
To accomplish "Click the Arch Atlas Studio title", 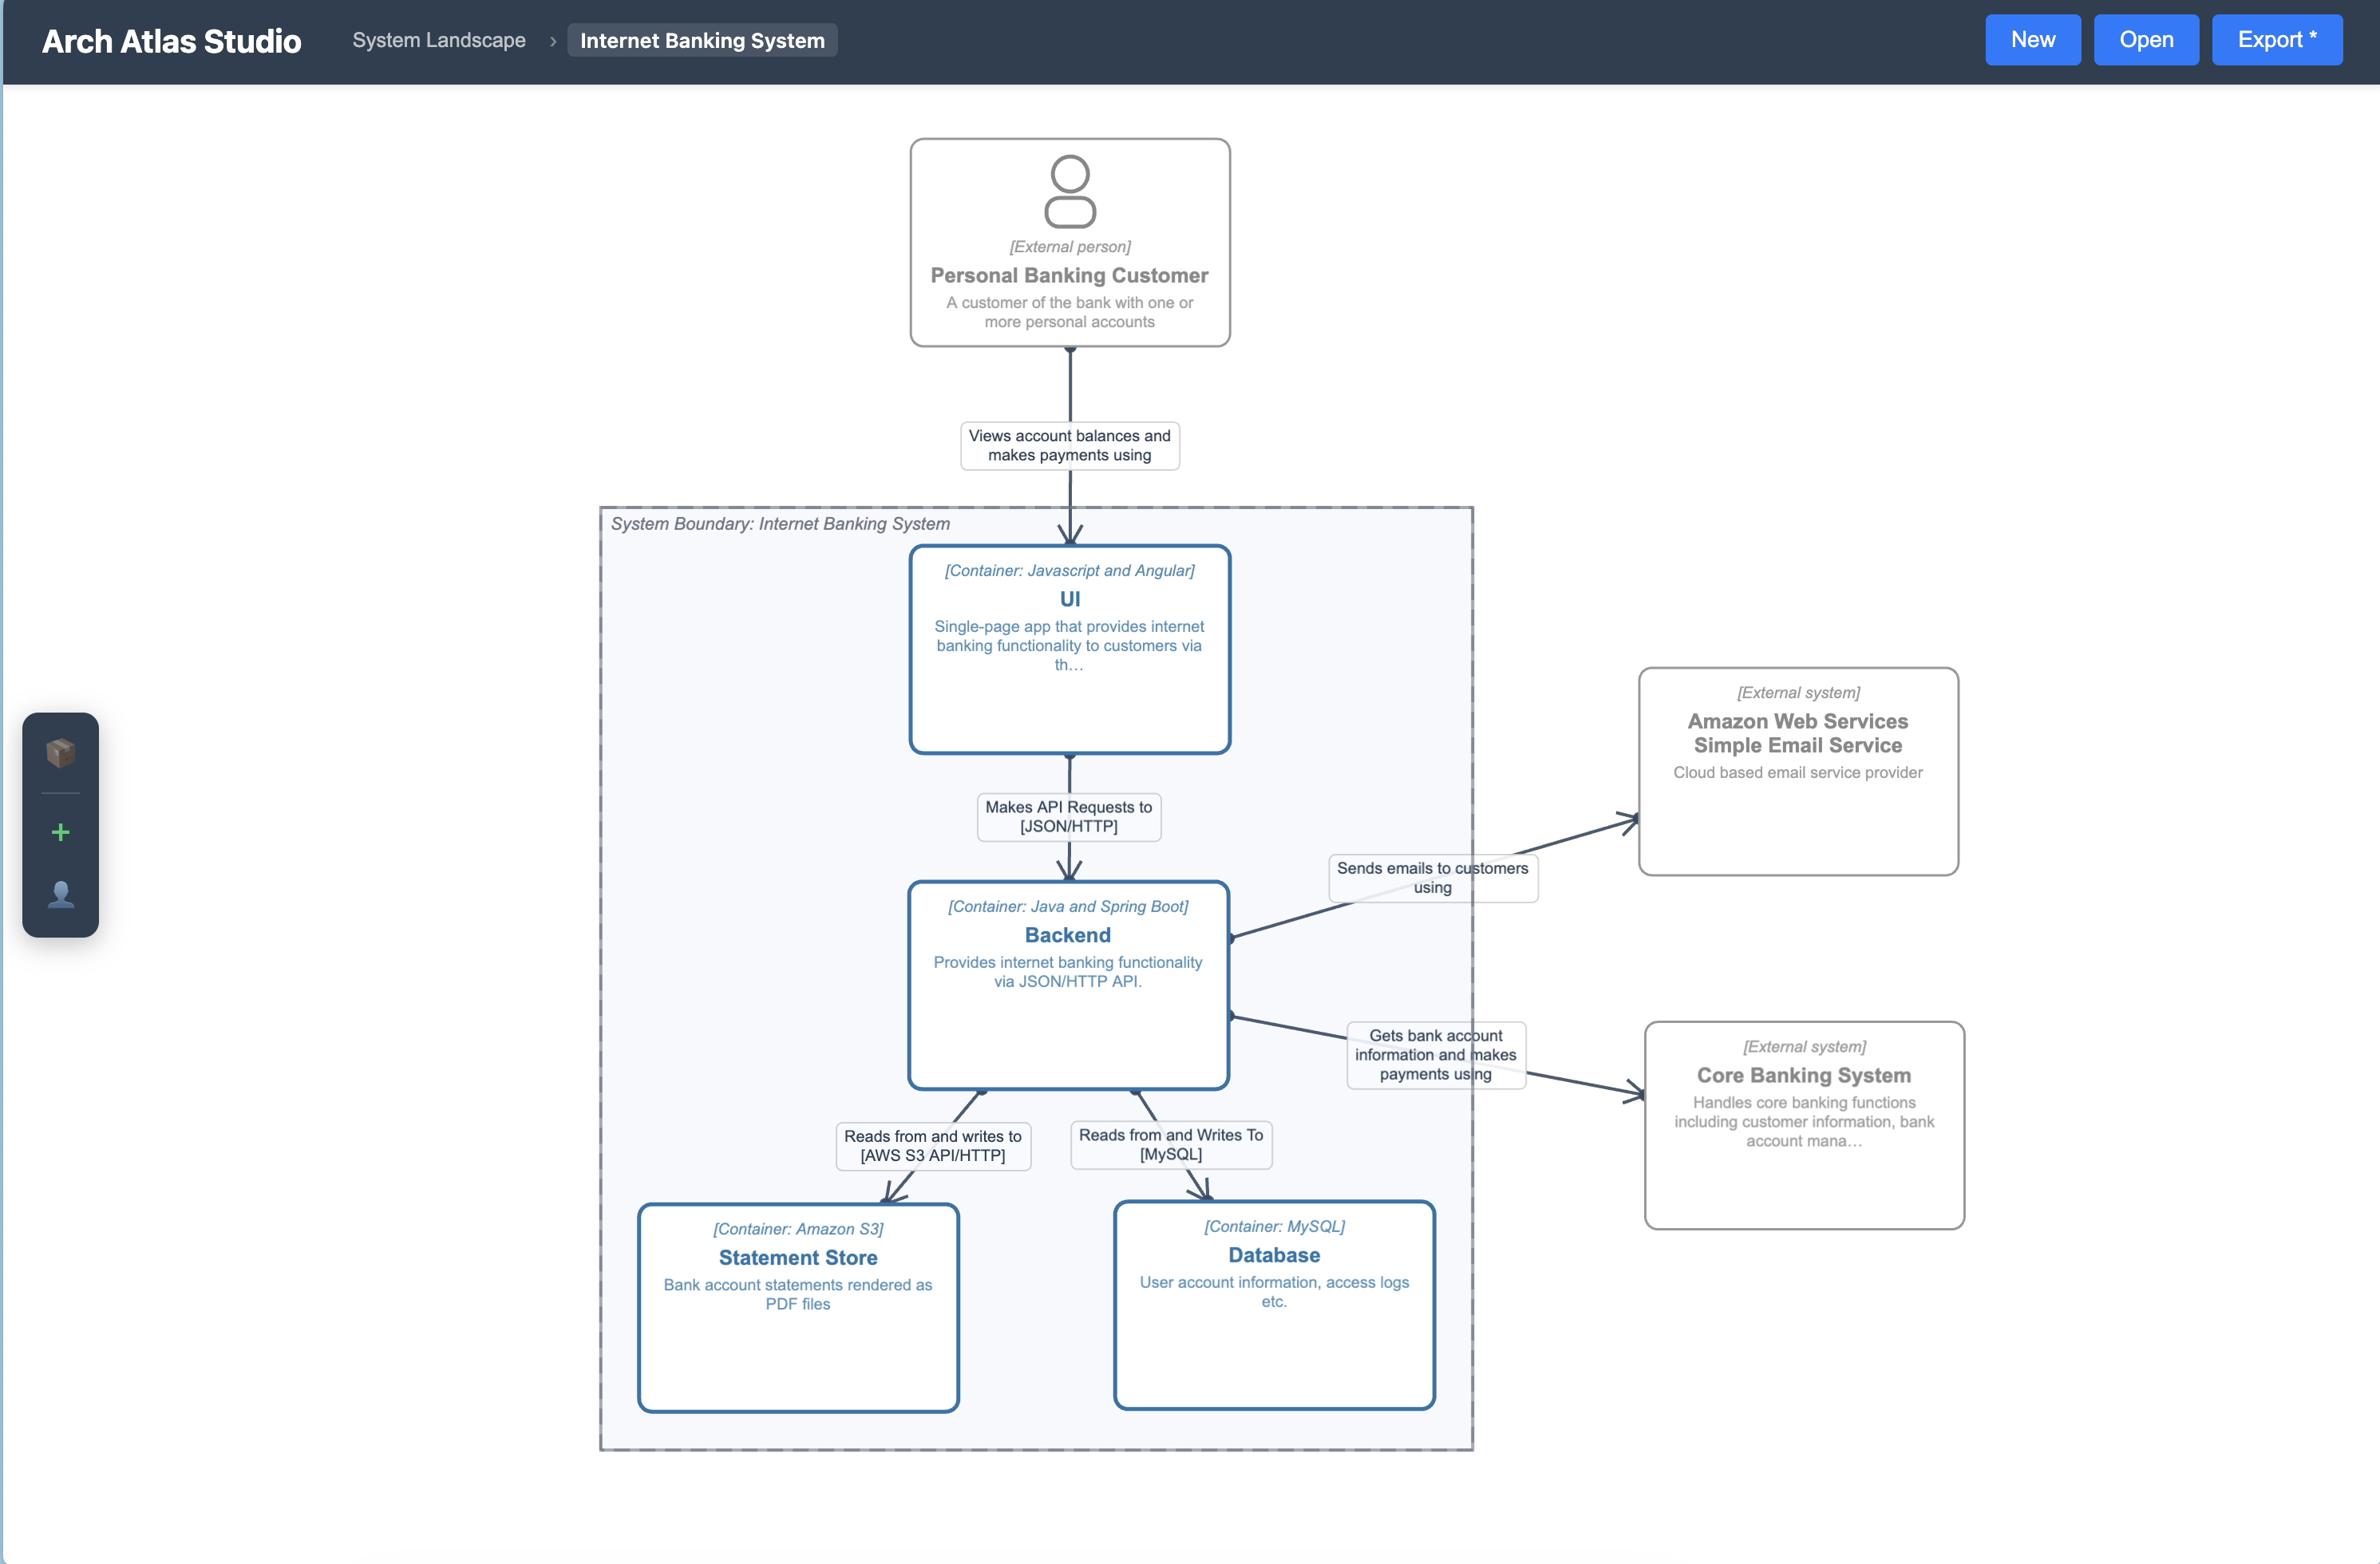I will (171, 41).
